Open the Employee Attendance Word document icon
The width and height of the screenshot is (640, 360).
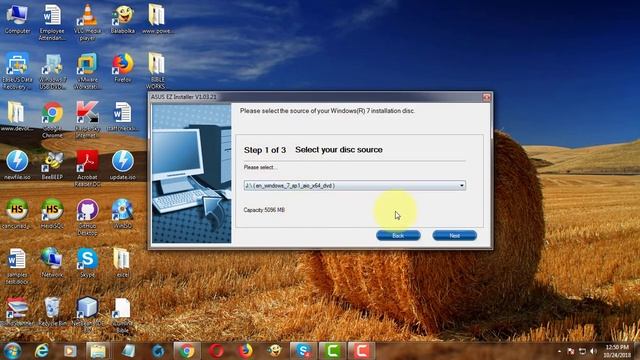pos(52,22)
